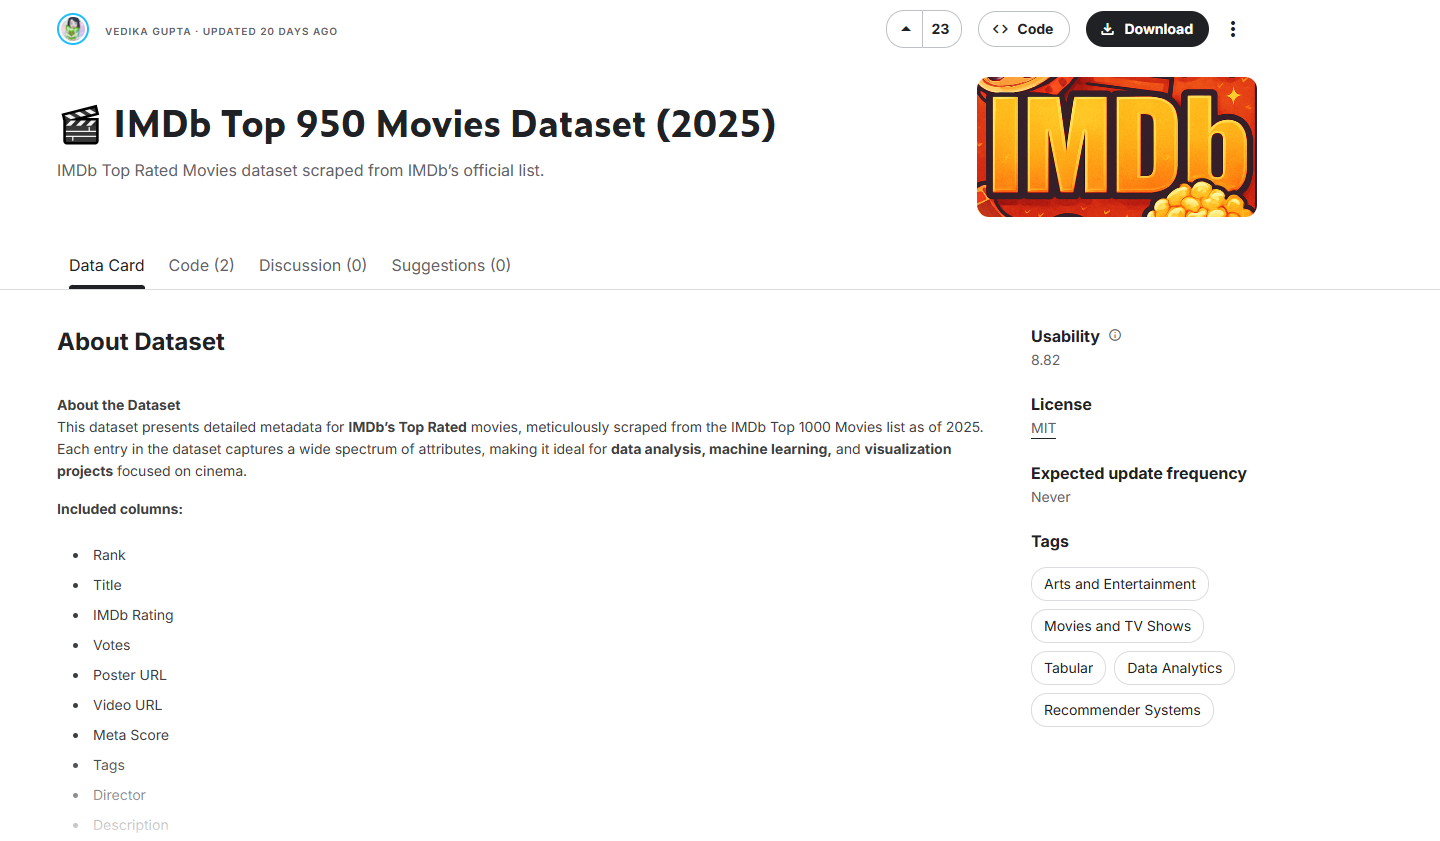Click the 'Description' list item
This screenshot has width=1440, height=841.
click(131, 825)
